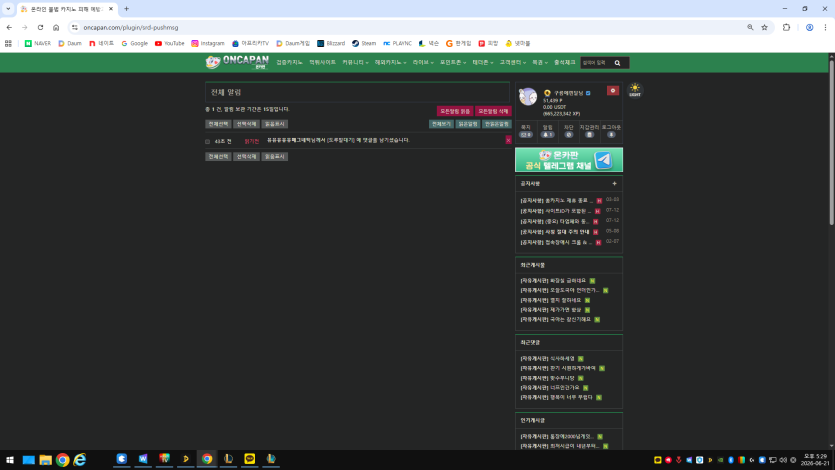The width and height of the screenshot is (835, 470).
Task: Click 전체선택 button below the notification row
Action: [x=218, y=156]
